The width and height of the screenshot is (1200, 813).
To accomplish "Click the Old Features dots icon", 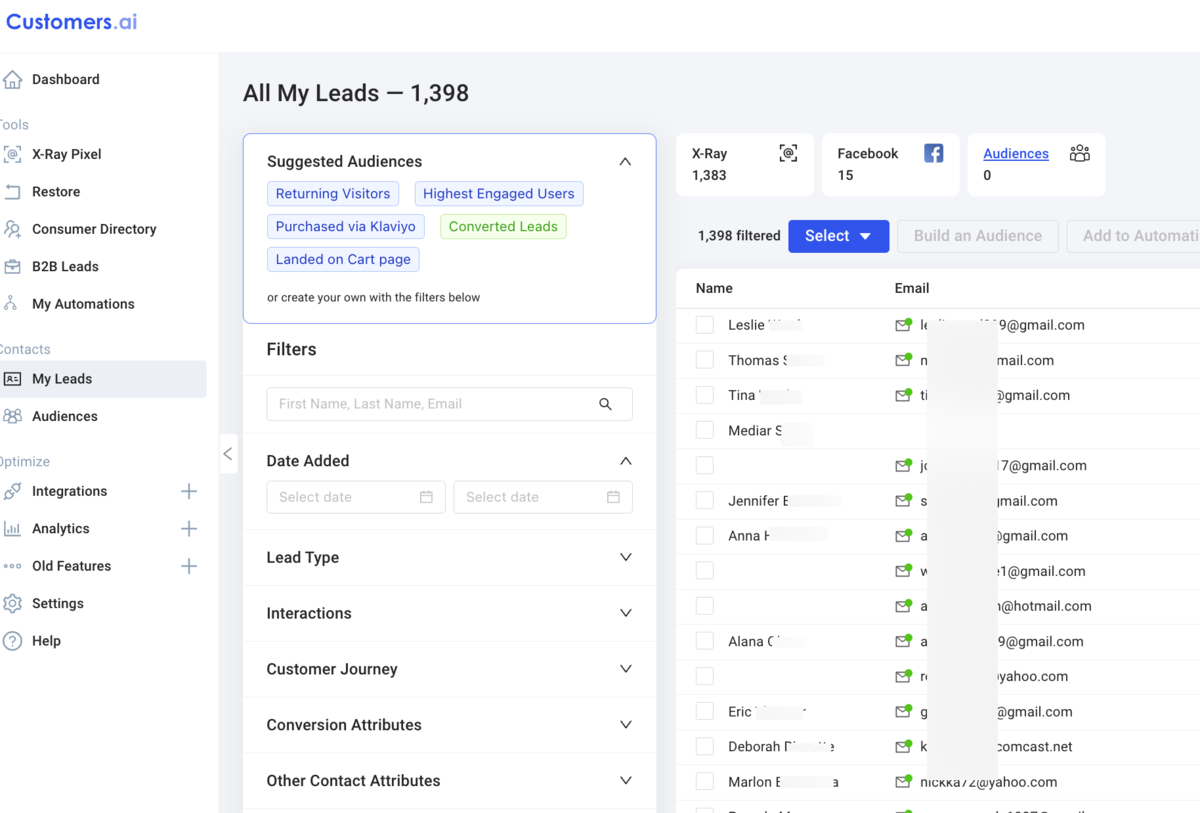I will click(12, 566).
